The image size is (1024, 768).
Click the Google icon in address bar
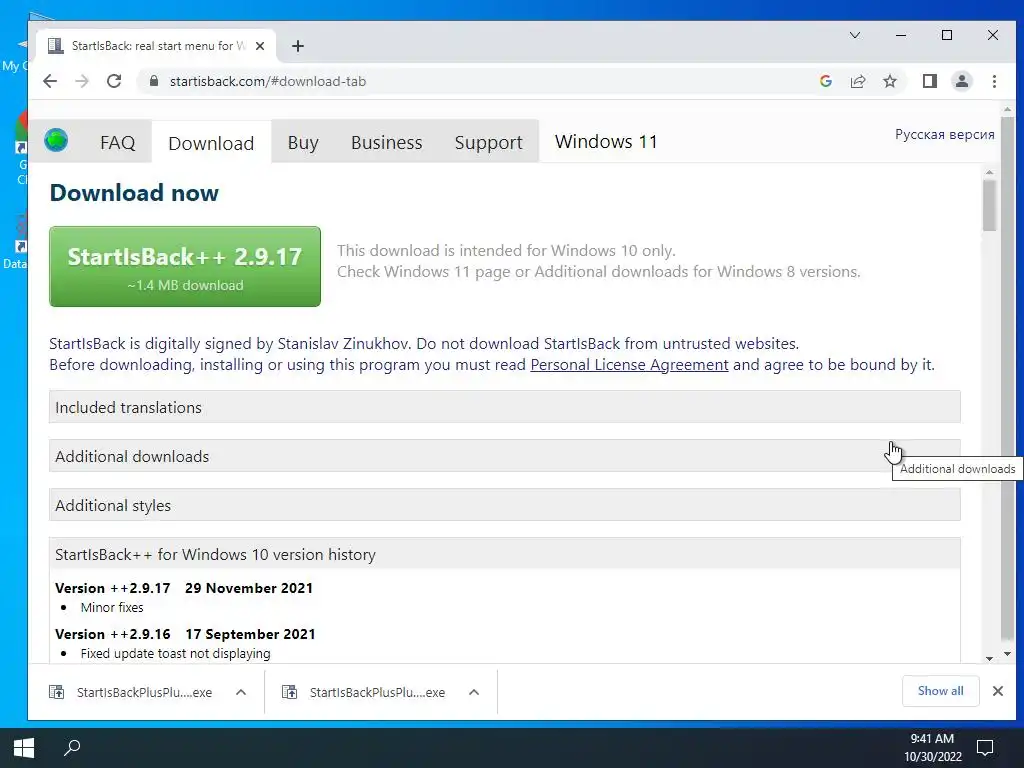(825, 81)
